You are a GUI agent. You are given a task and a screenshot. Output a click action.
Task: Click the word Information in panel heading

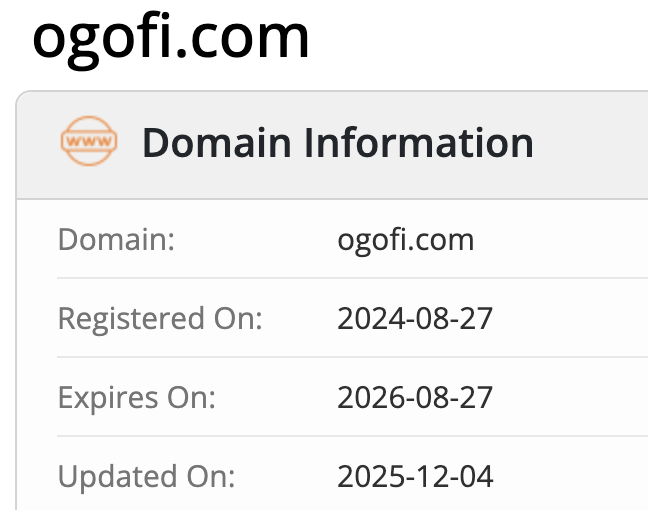pyautogui.click(x=418, y=143)
